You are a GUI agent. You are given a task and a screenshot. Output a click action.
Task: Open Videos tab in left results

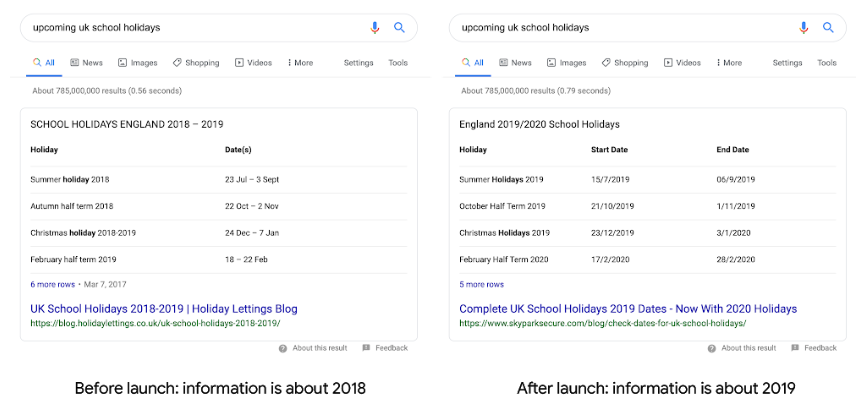click(x=253, y=63)
